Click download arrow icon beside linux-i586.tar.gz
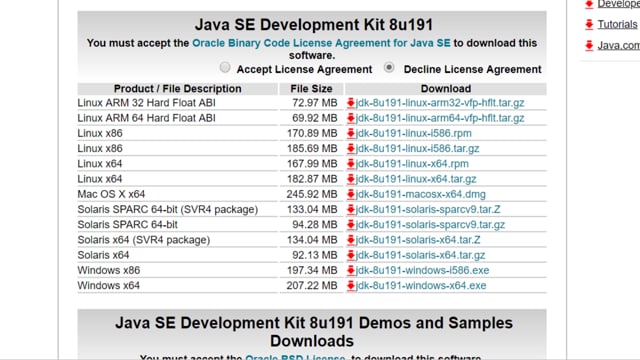640x360 pixels. 351,149
